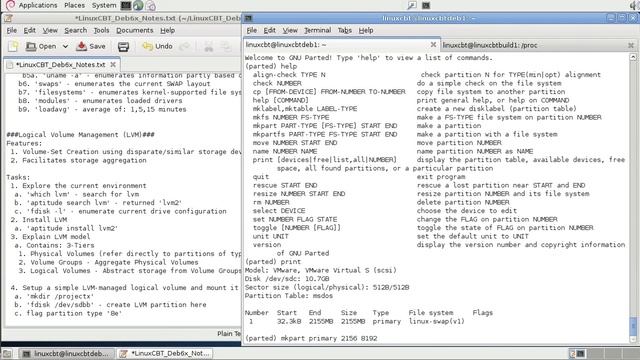Click the show desktop icon in bottom panel

click(7, 353)
